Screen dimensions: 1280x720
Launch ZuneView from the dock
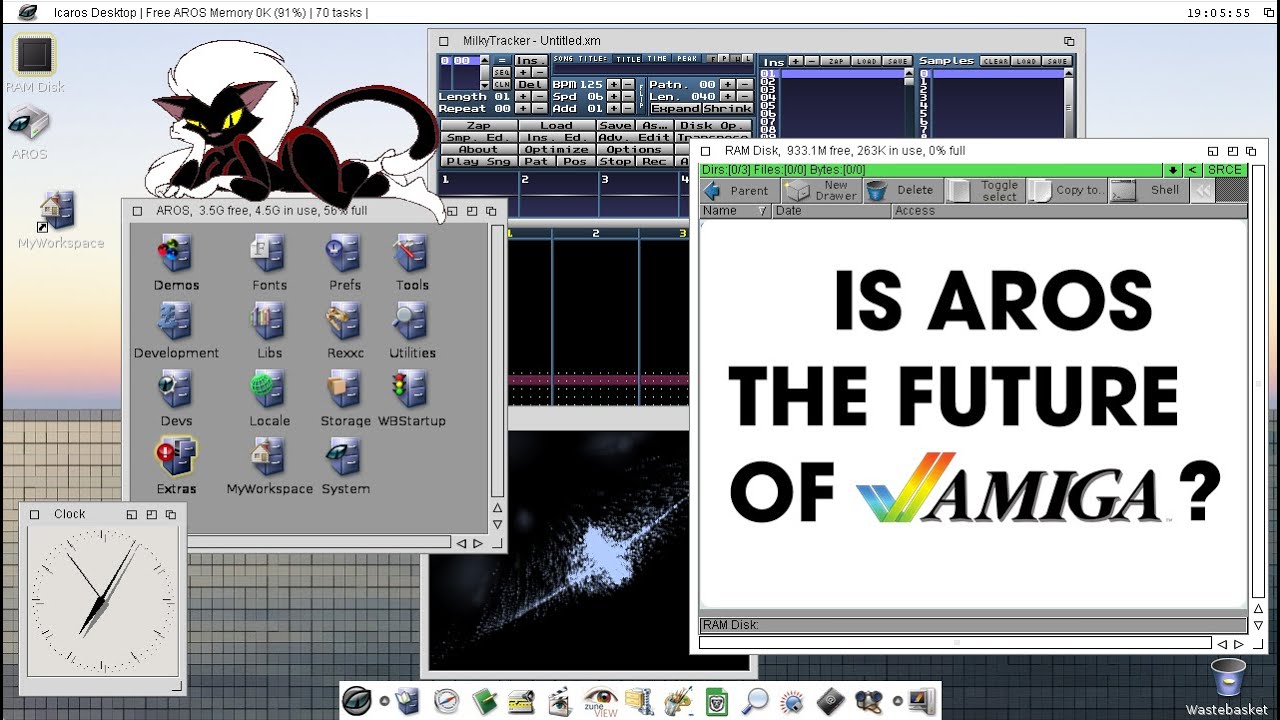600,700
